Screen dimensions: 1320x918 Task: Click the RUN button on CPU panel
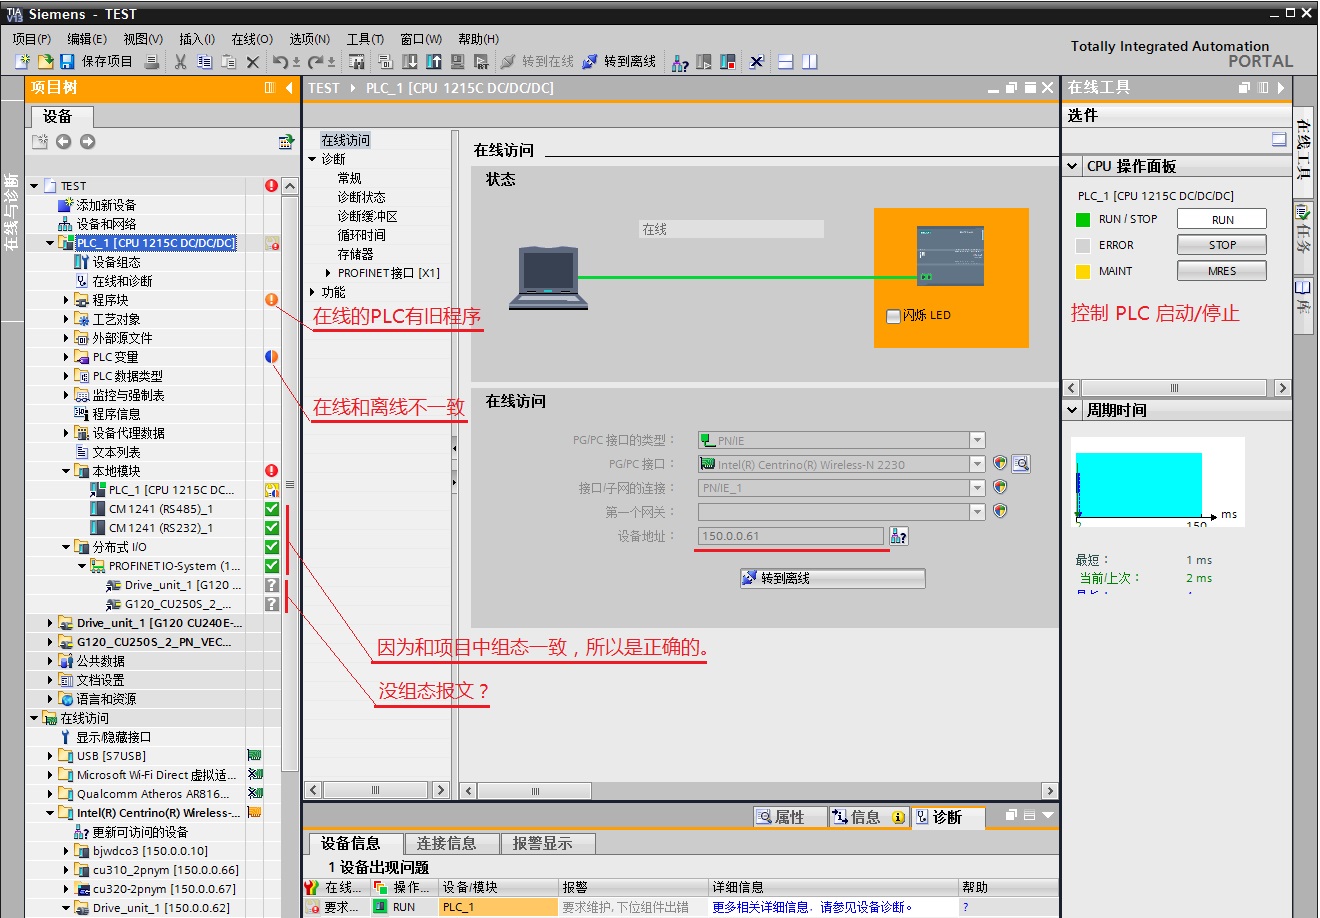point(1222,219)
